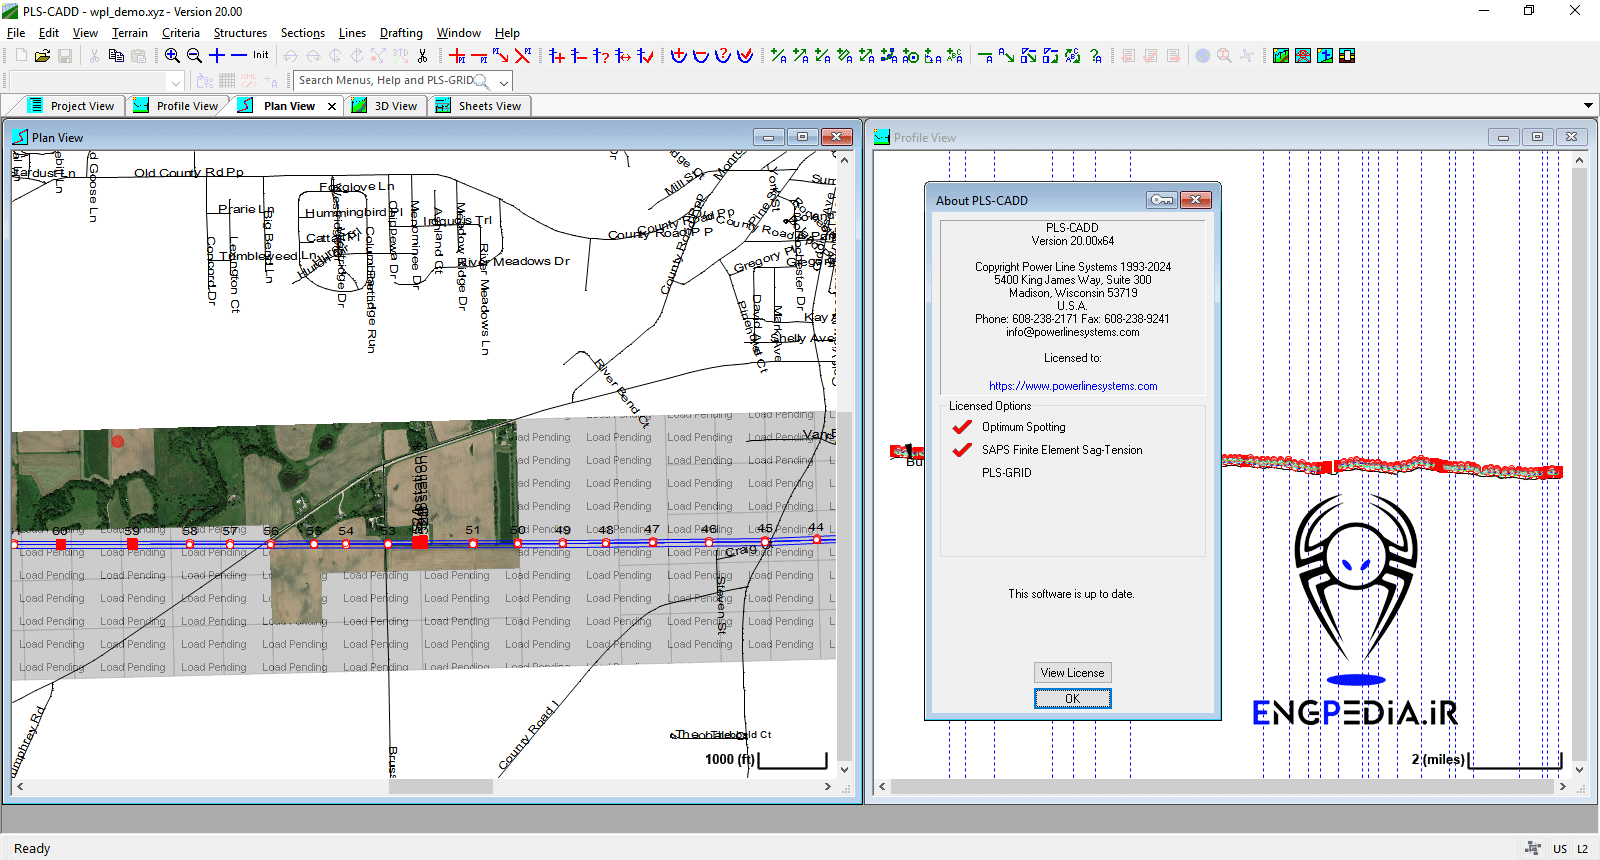Click the Profile View vertical scroll up arrow
1600x860 pixels.
pos(1580,160)
